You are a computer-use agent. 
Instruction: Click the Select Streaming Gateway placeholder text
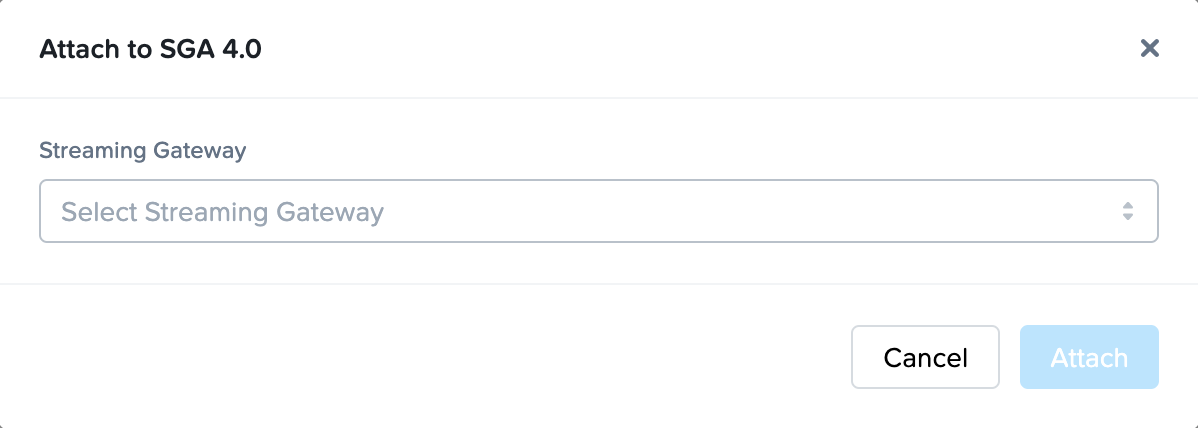223,212
